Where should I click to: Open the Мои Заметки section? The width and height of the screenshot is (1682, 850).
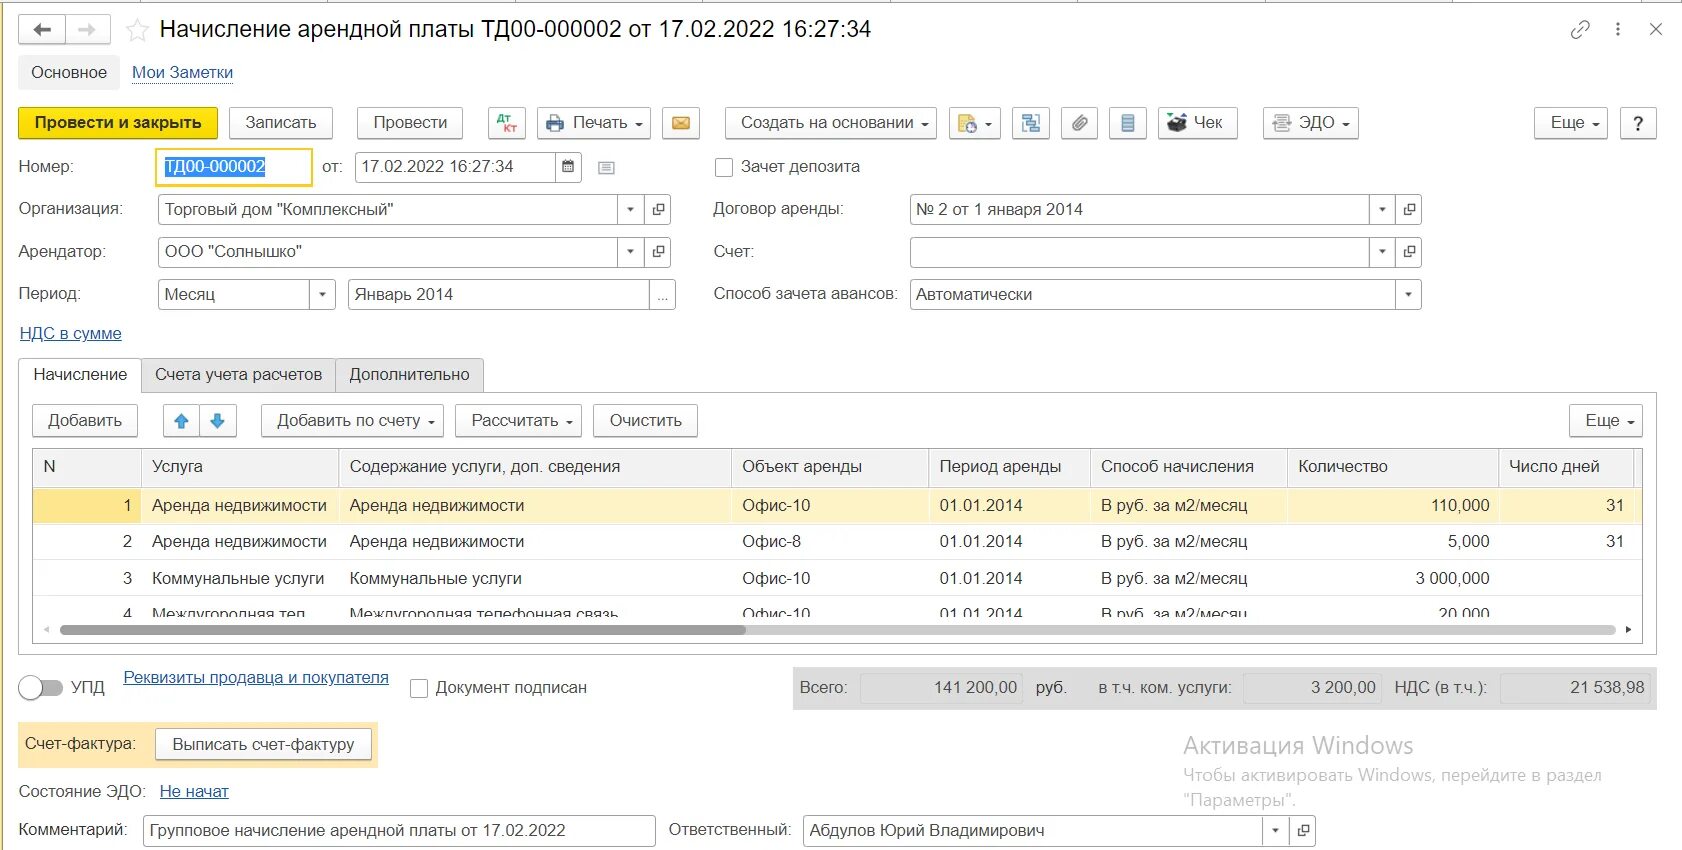click(x=182, y=73)
